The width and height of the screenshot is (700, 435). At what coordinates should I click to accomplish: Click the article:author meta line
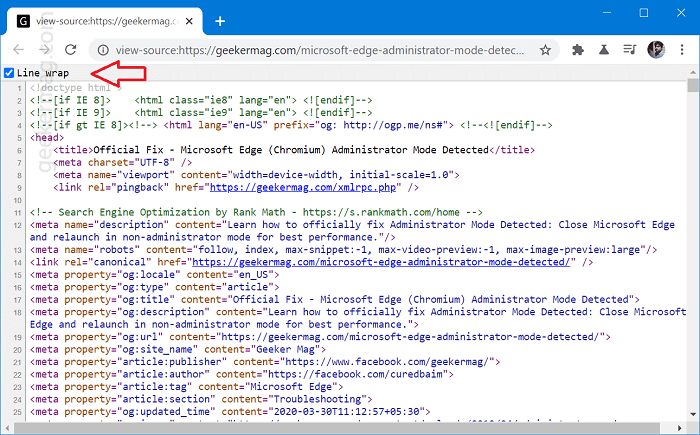click(242, 374)
